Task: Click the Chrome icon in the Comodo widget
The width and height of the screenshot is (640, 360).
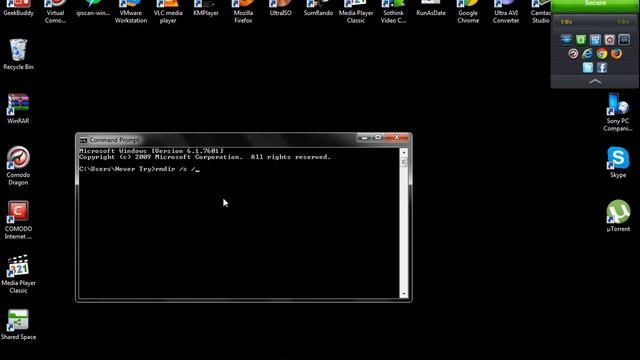Action: pyautogui.click(x=602, y=53)
